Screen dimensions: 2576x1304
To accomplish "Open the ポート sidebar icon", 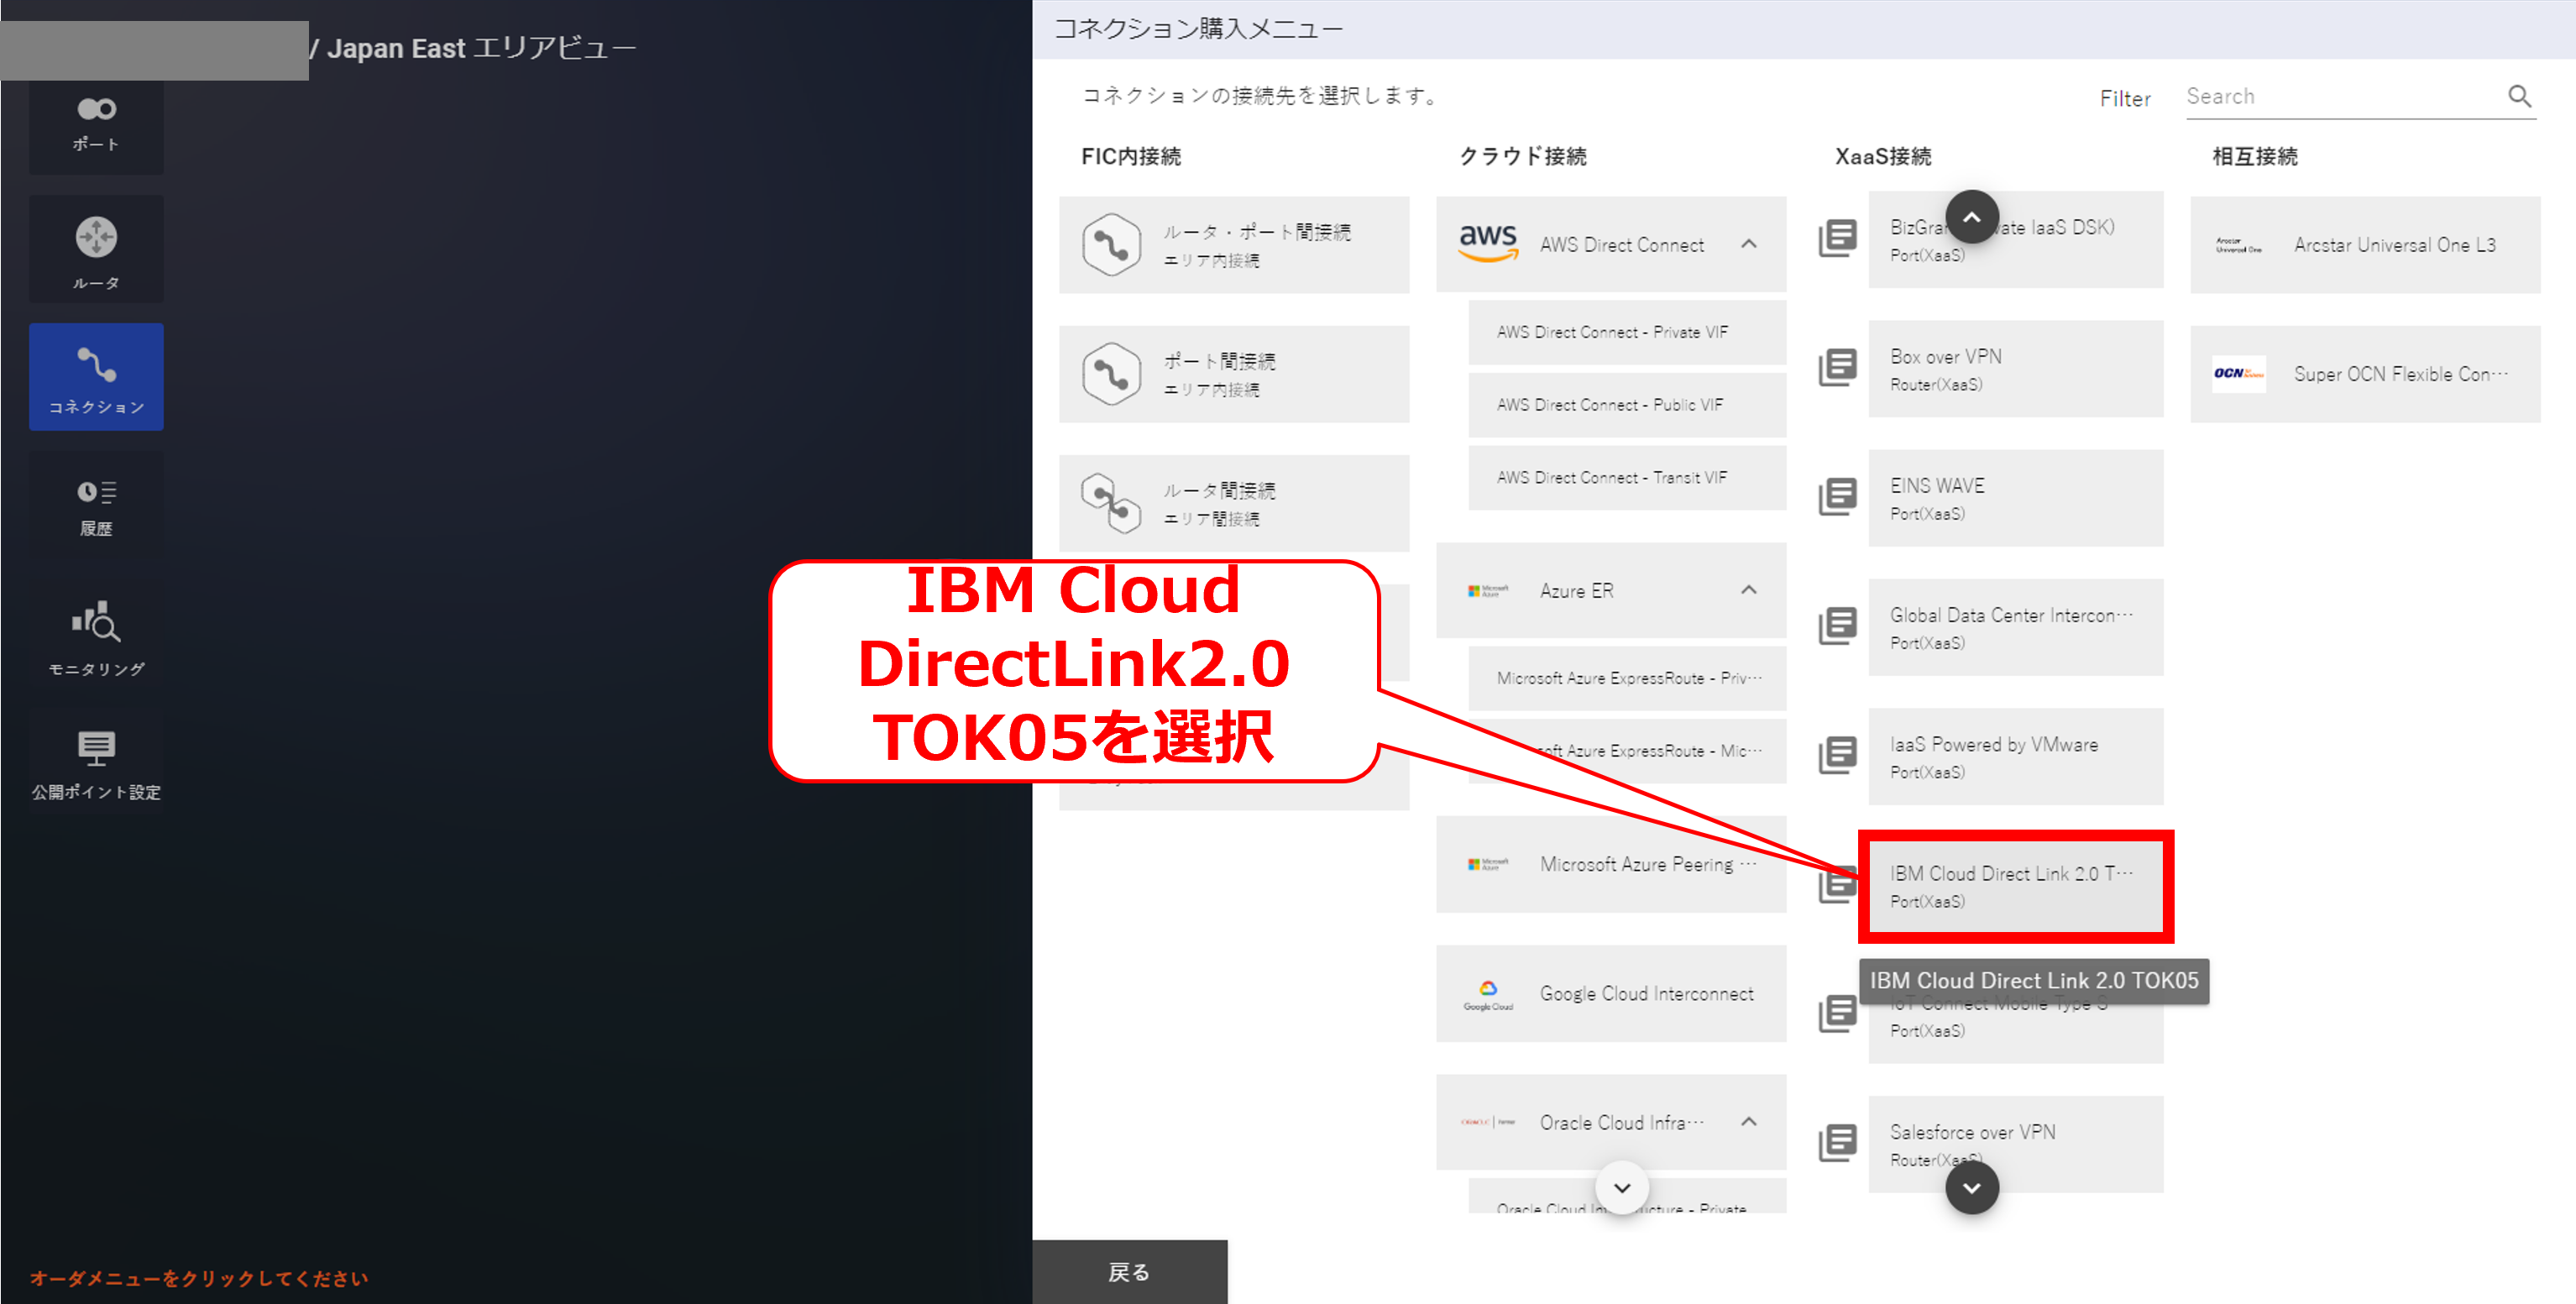I will click(96, 123).
